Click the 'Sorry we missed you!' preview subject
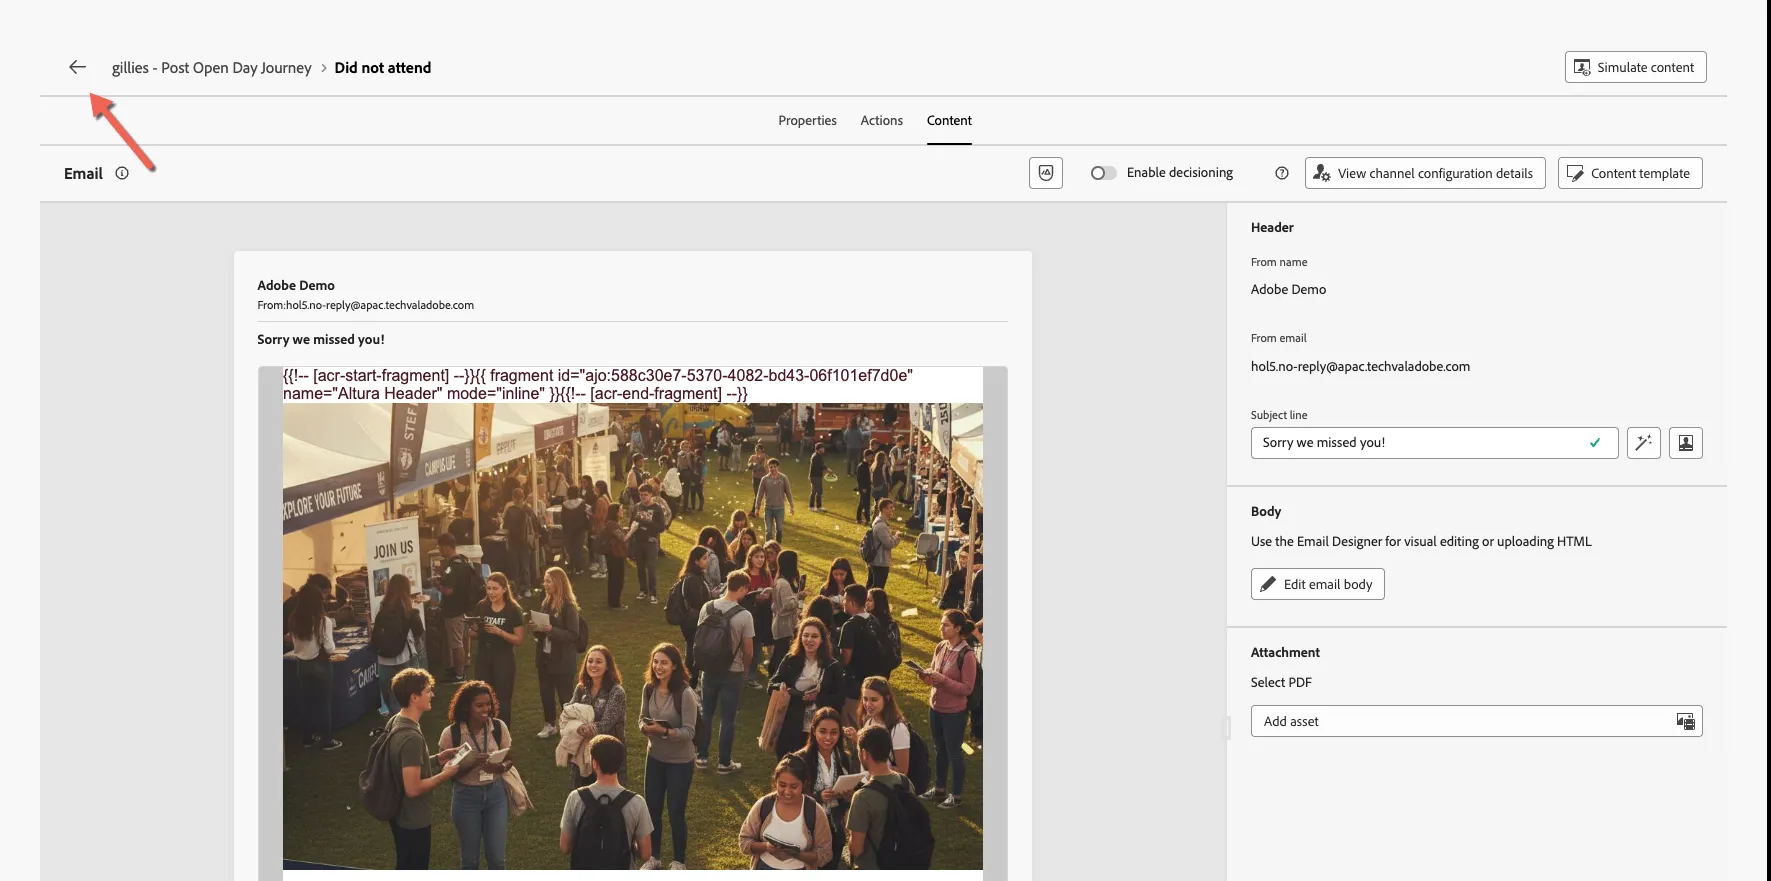 (321, 340)
